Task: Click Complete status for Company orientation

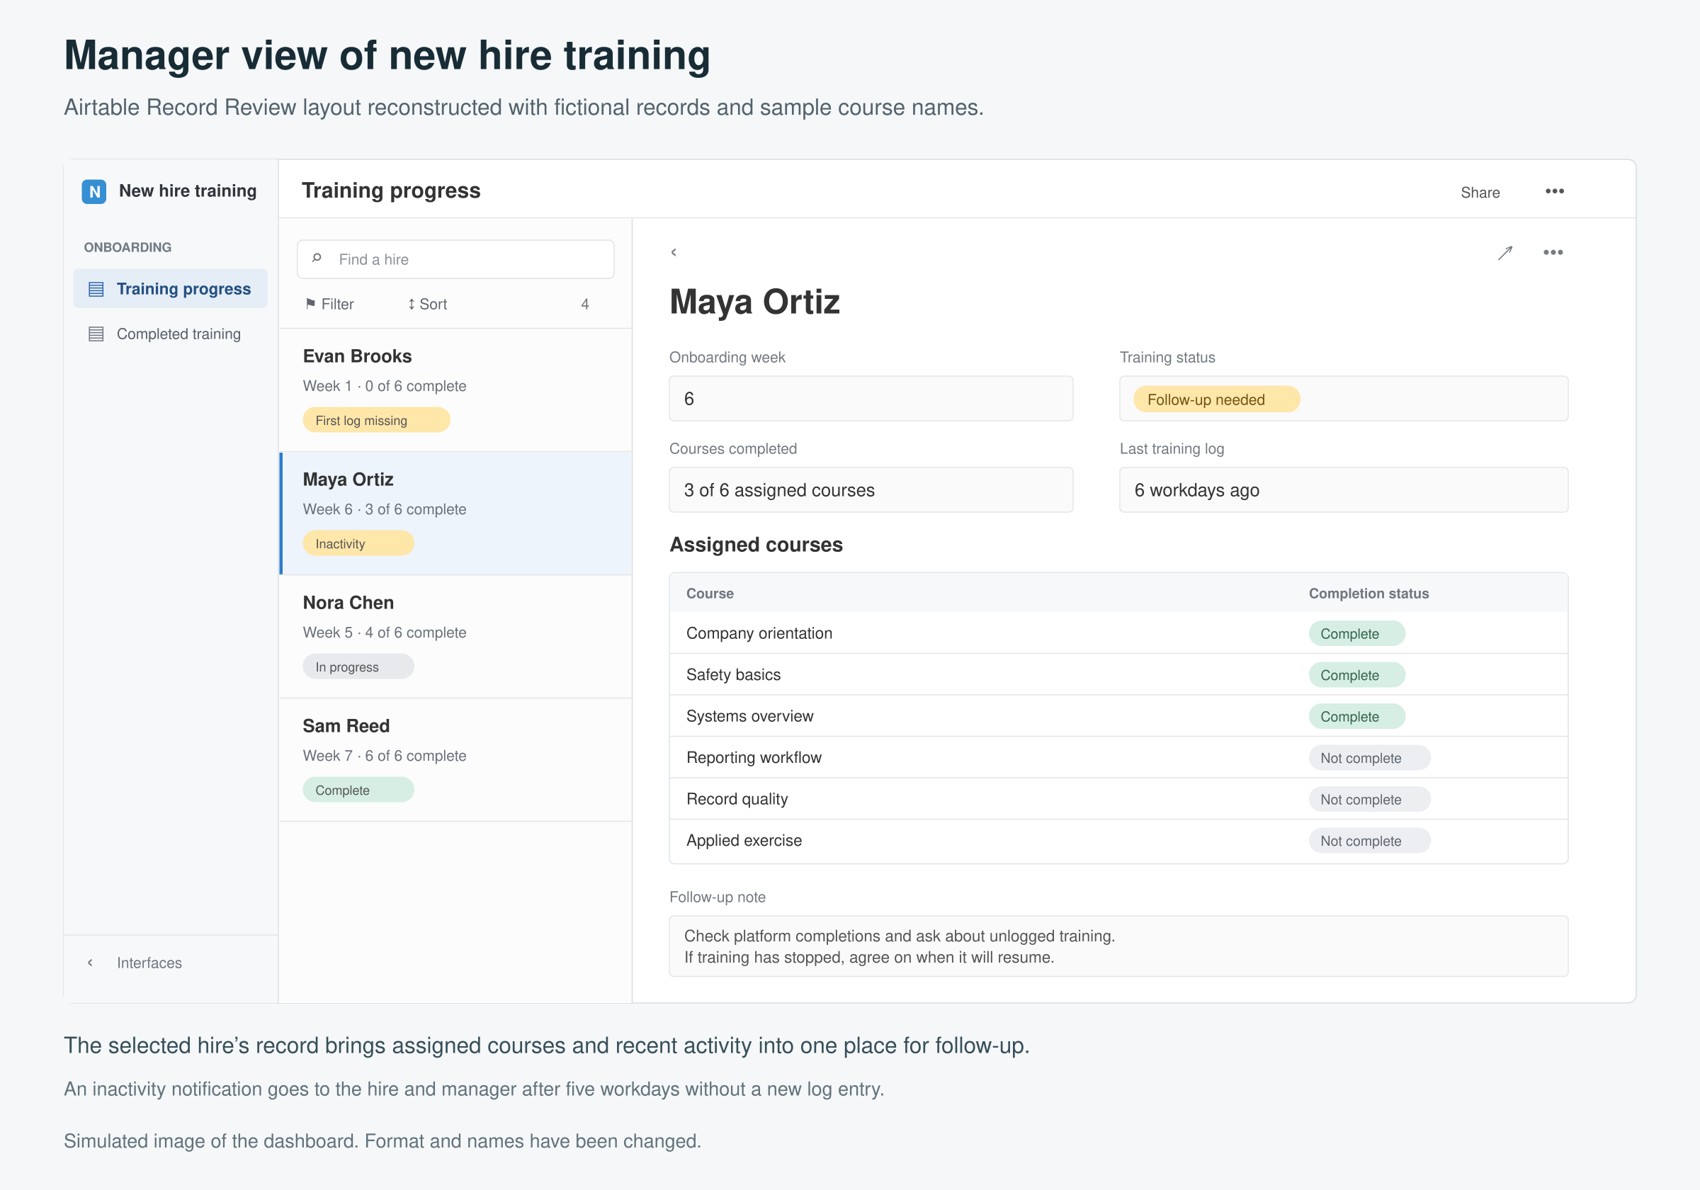Action: click(1356, 634)
